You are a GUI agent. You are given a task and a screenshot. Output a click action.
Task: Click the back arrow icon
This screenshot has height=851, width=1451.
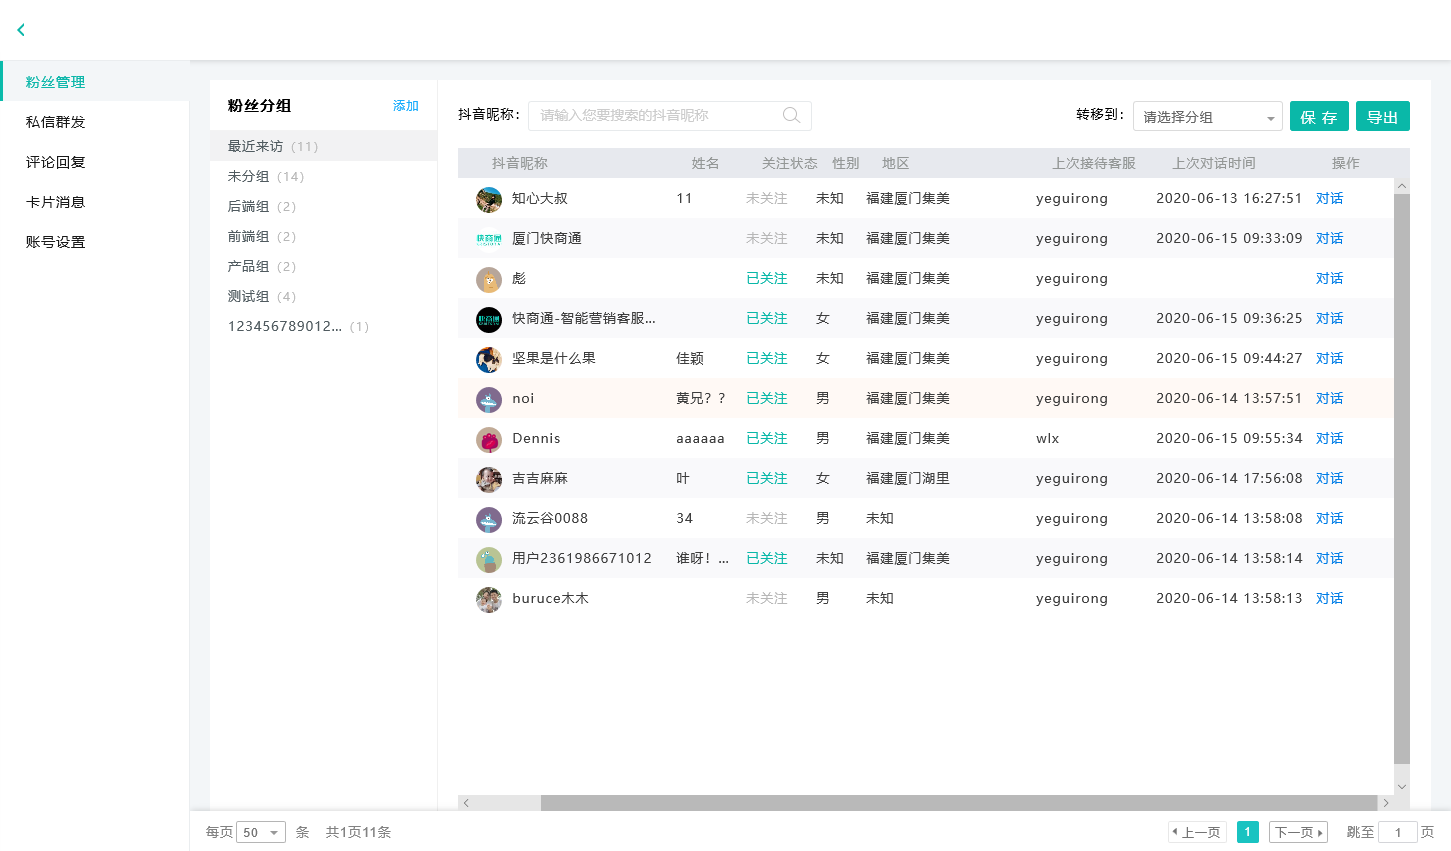tap(21, 30)
